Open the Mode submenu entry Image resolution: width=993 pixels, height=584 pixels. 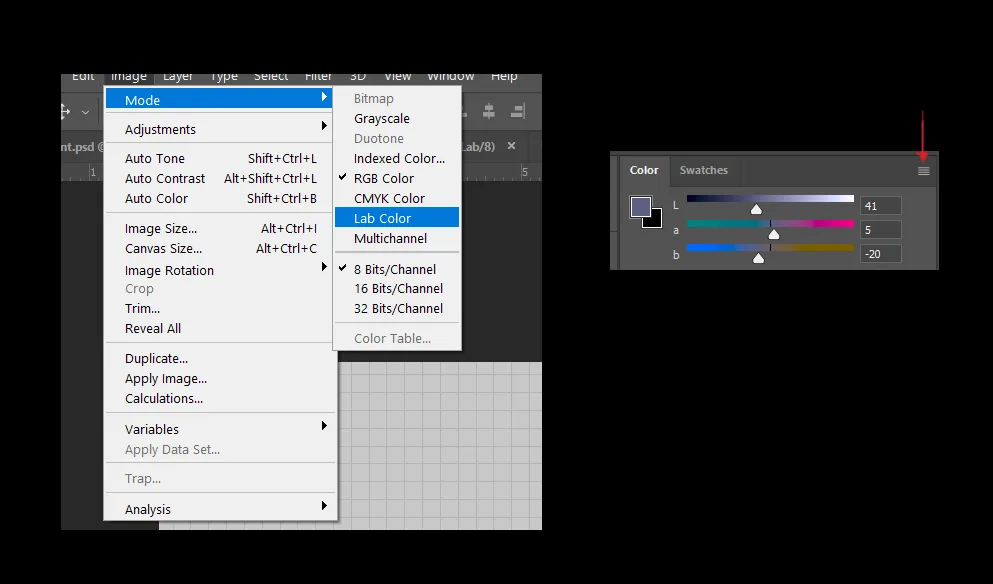pyautogui.click(x=218, y=99)
